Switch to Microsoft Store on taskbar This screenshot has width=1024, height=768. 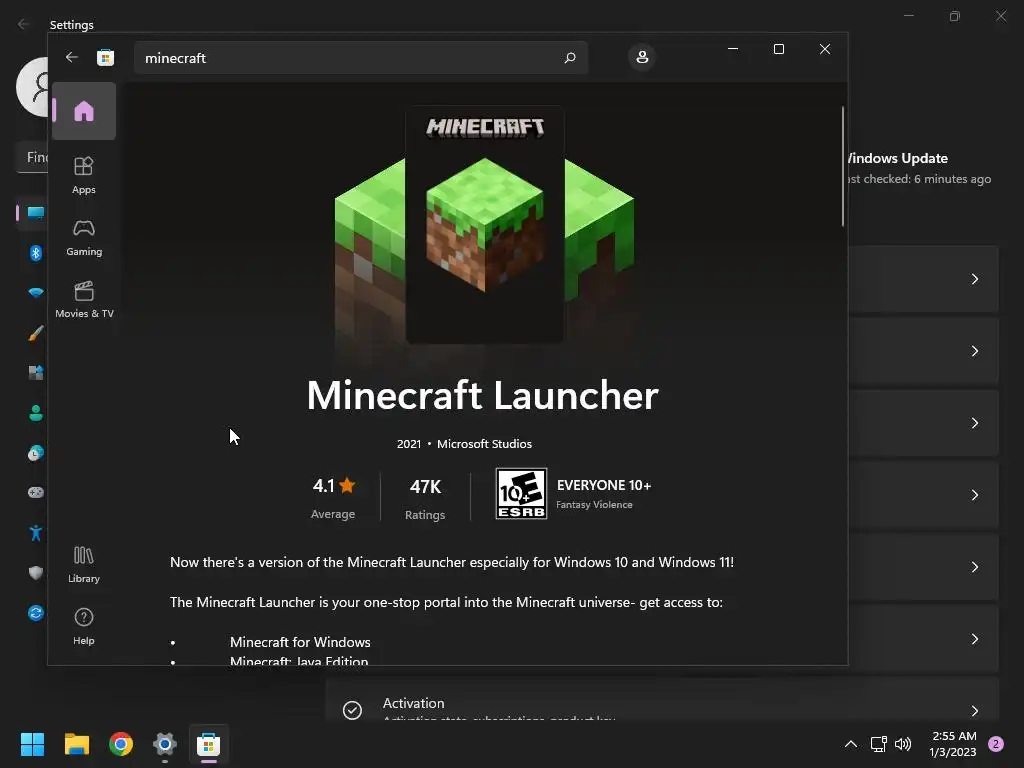208,744
